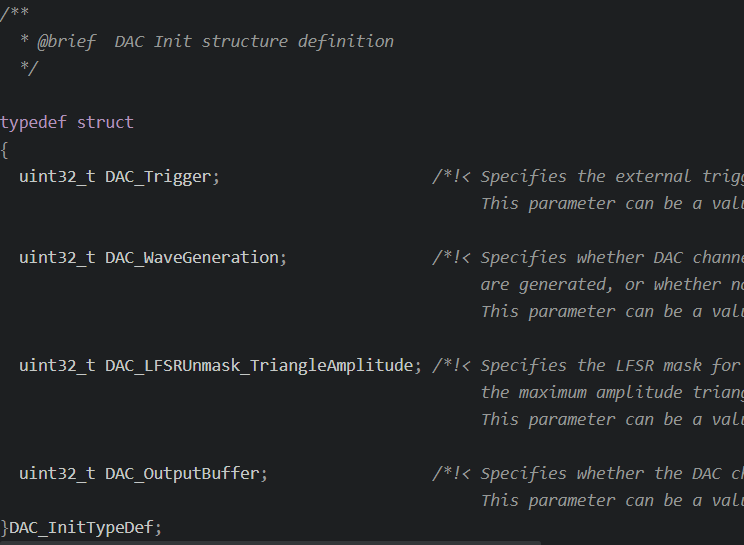Click 'DAC Init structure definition' comment text
744x545 pixels.
(x=254, y=42)
